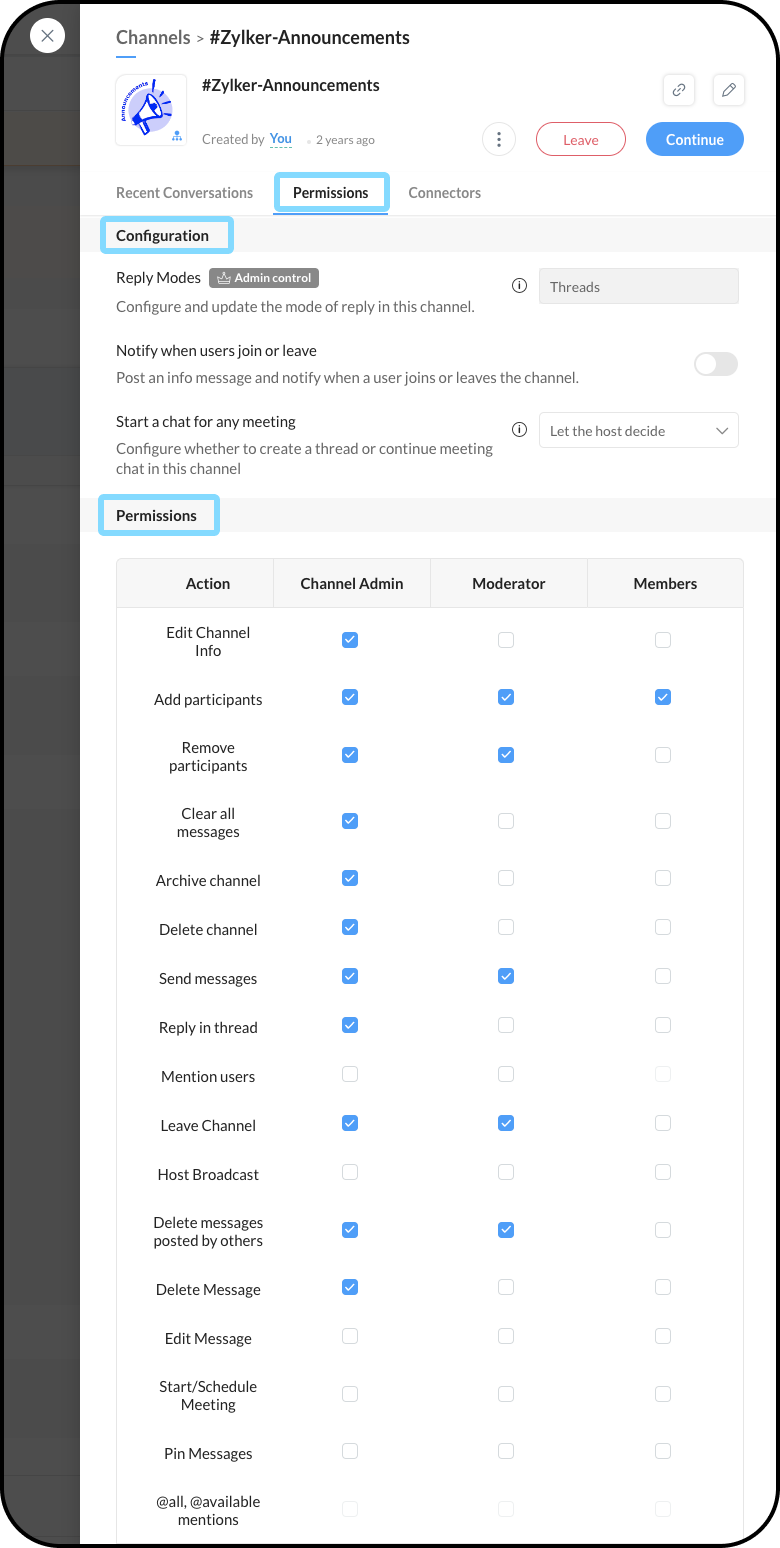Click the 'You' creator link
Viewport: 780px width, 1548px height.
(281, 139)
